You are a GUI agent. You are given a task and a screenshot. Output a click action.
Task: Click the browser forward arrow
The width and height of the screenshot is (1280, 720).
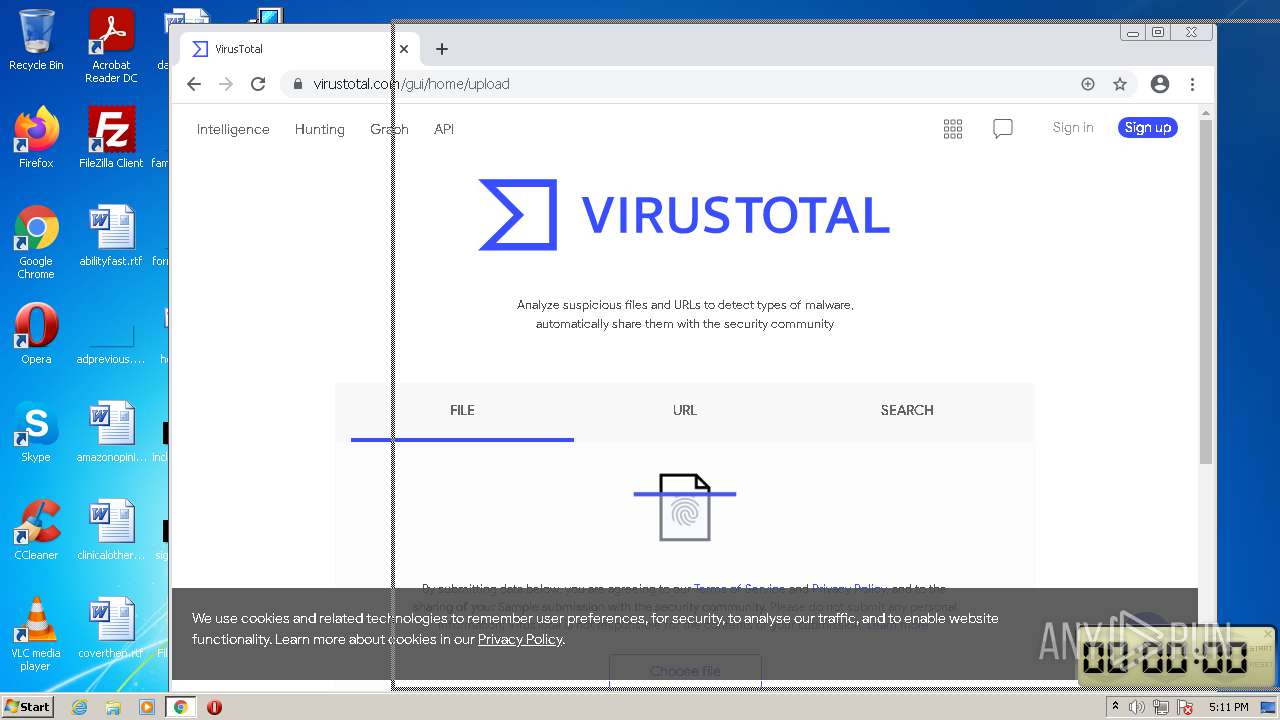click(226, 84)
